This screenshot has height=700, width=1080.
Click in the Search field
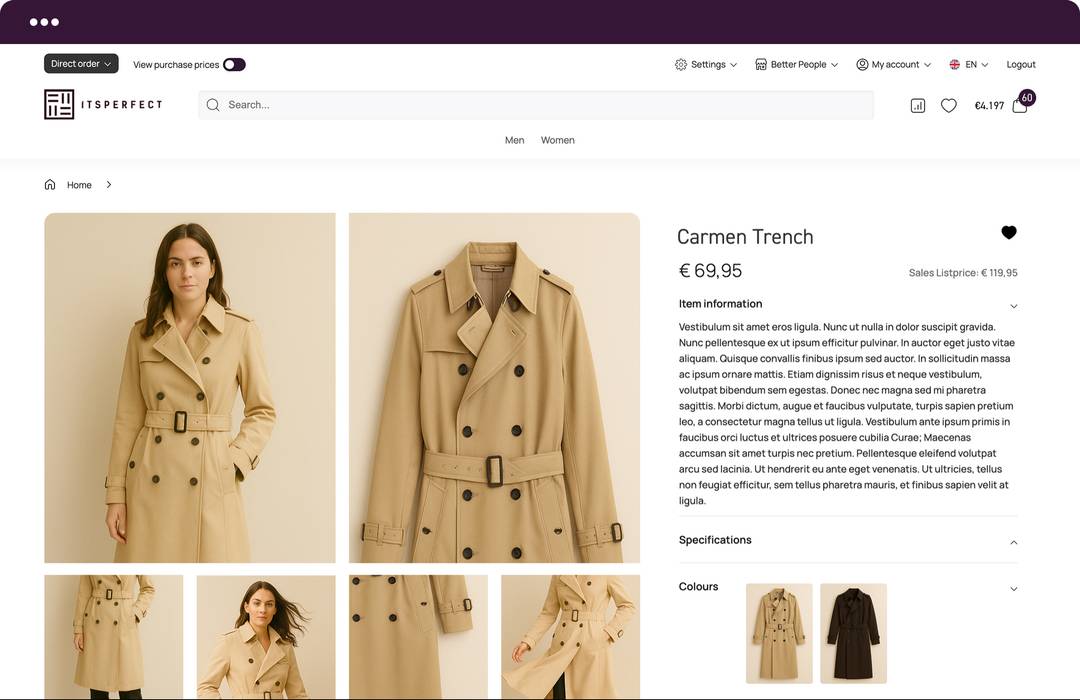[536, 105]
